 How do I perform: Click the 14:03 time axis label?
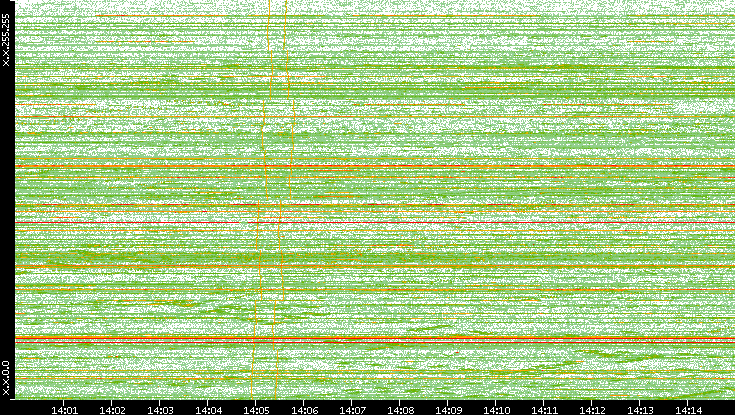160,410
